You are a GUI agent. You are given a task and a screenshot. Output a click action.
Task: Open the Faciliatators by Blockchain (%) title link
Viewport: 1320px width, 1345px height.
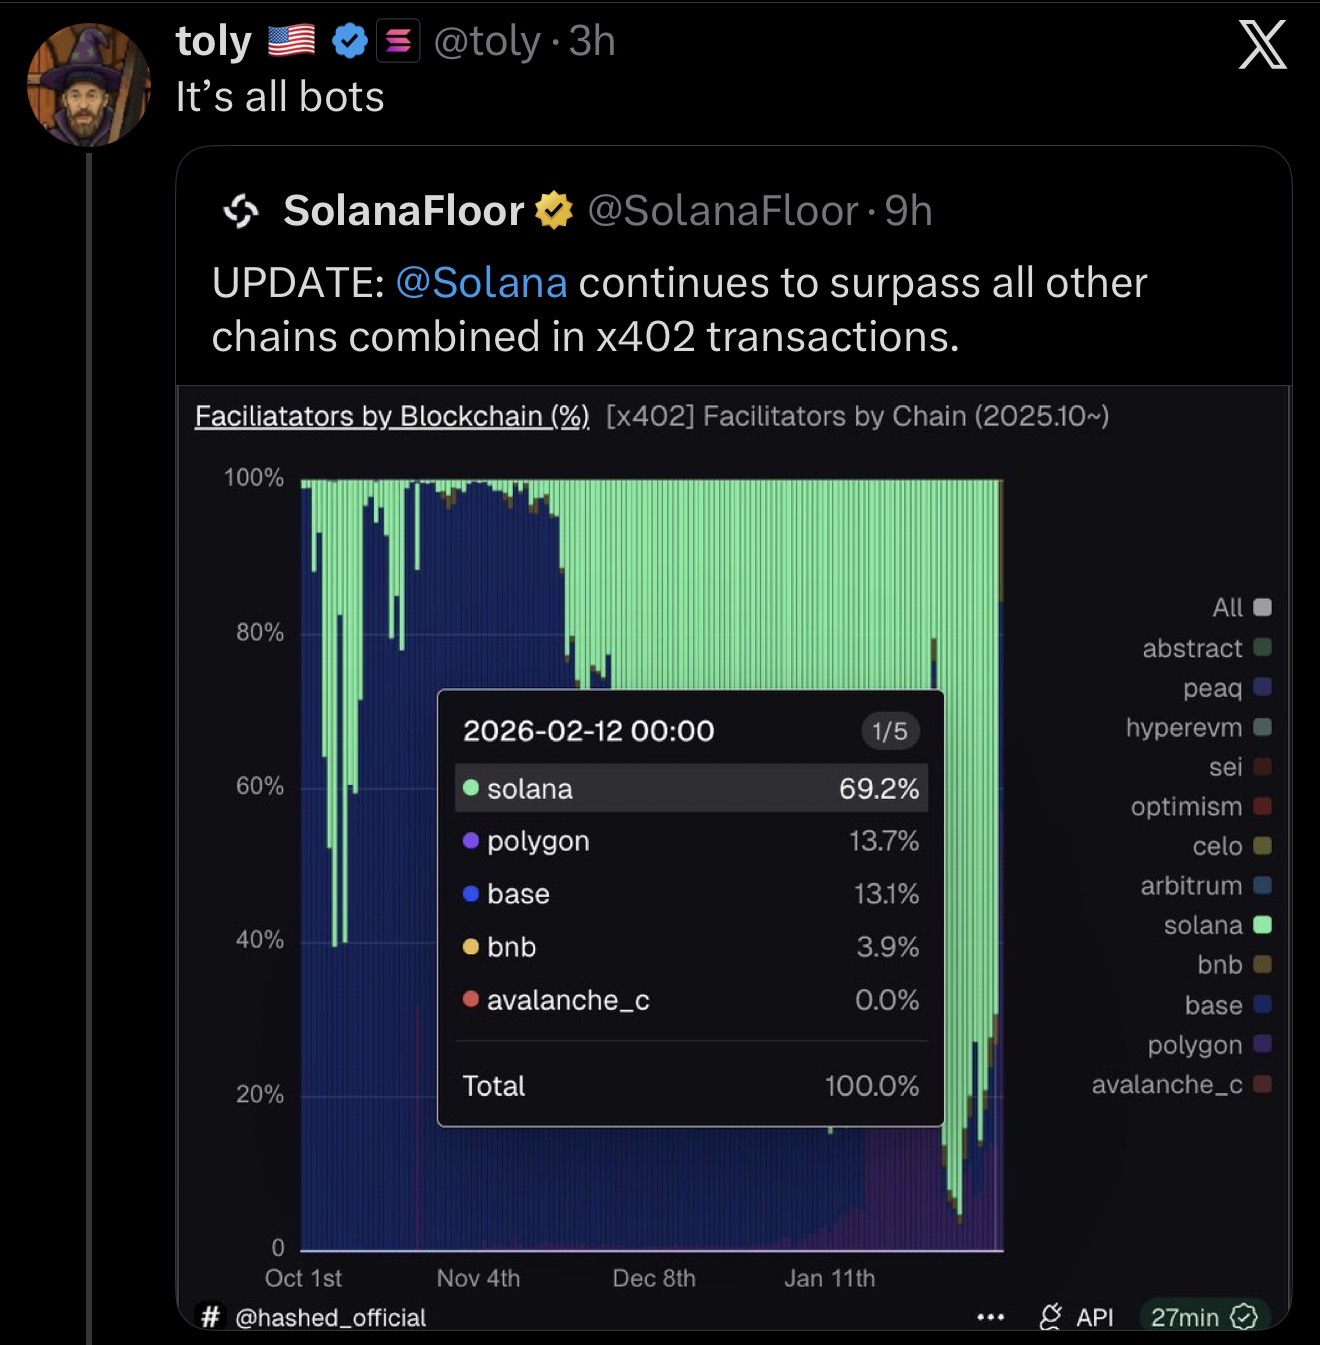click(392, 416)
